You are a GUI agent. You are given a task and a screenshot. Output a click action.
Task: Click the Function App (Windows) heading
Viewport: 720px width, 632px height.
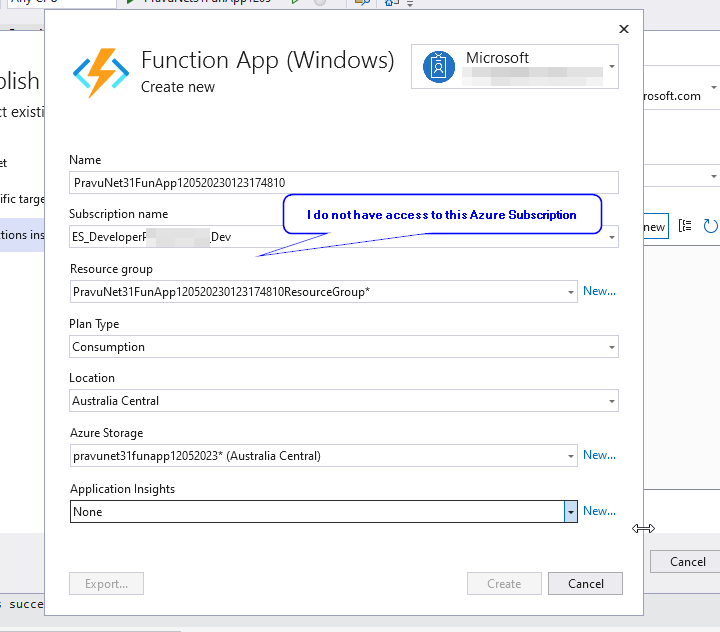click(x=268, y=60)
